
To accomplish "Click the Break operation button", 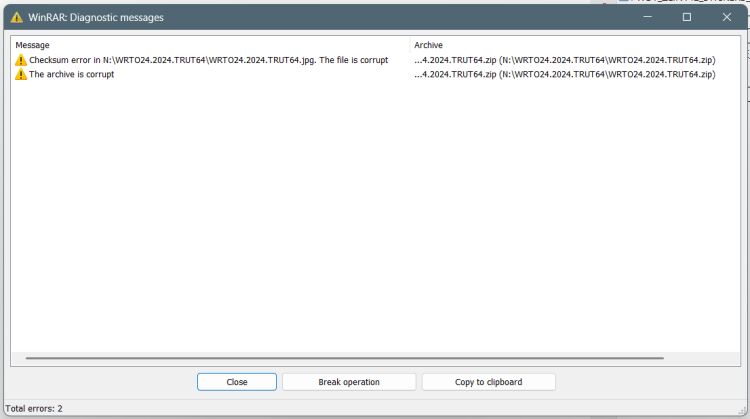I will 349,382.
